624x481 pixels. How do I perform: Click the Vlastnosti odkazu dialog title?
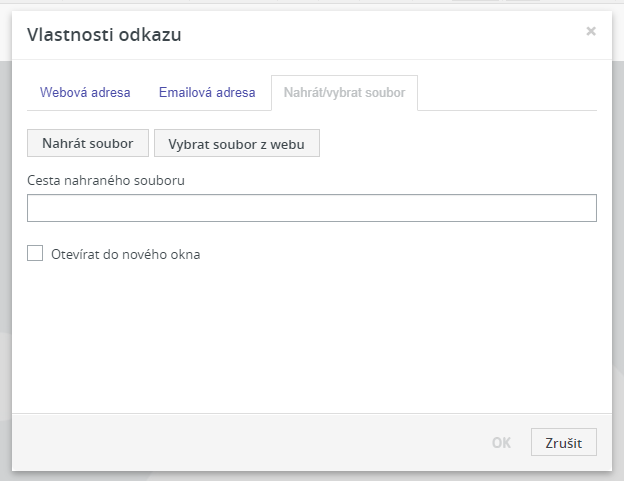click(x=104, y=35)
